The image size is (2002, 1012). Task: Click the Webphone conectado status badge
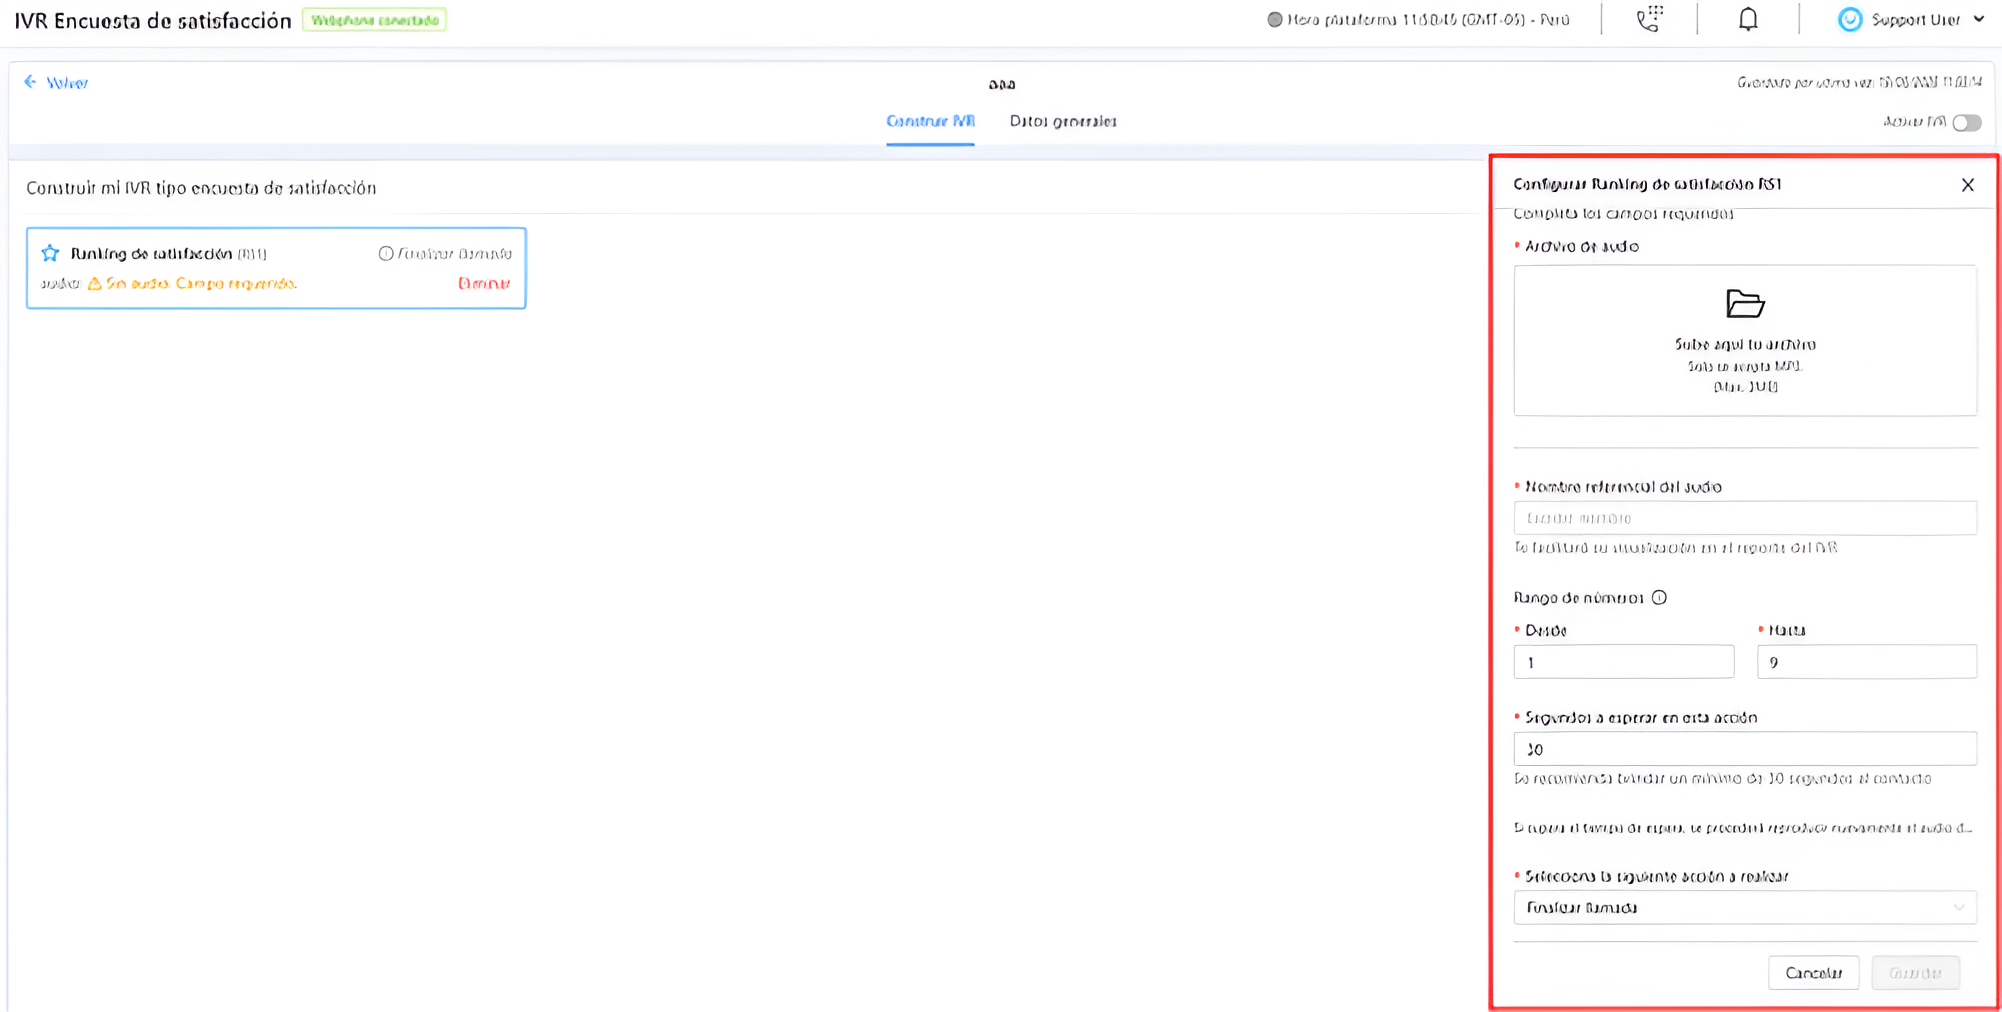coord(374,20)
